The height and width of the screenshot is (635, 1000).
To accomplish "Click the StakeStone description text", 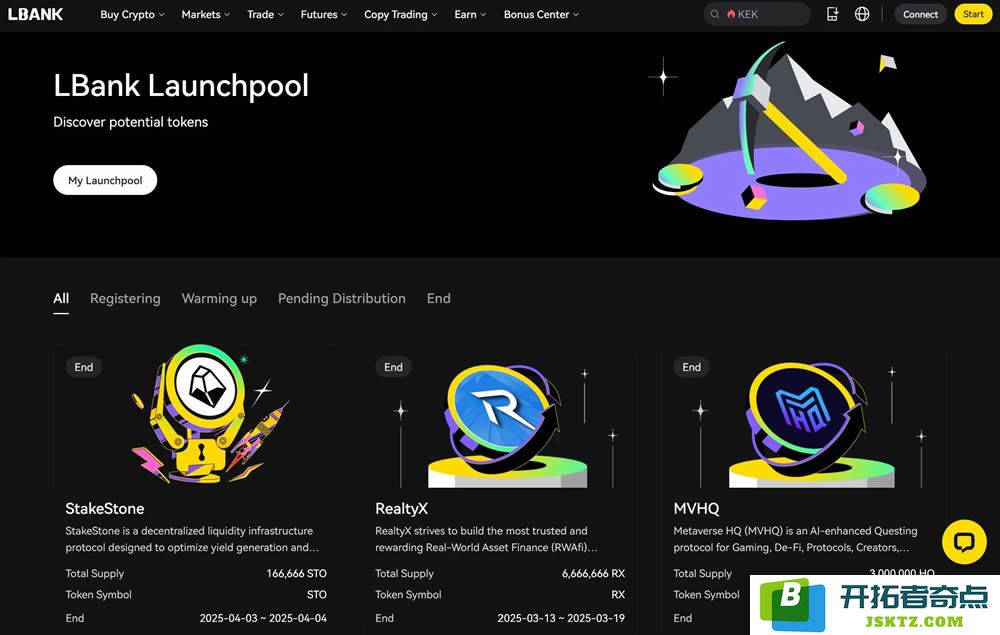I will click(x=192, y=539).
